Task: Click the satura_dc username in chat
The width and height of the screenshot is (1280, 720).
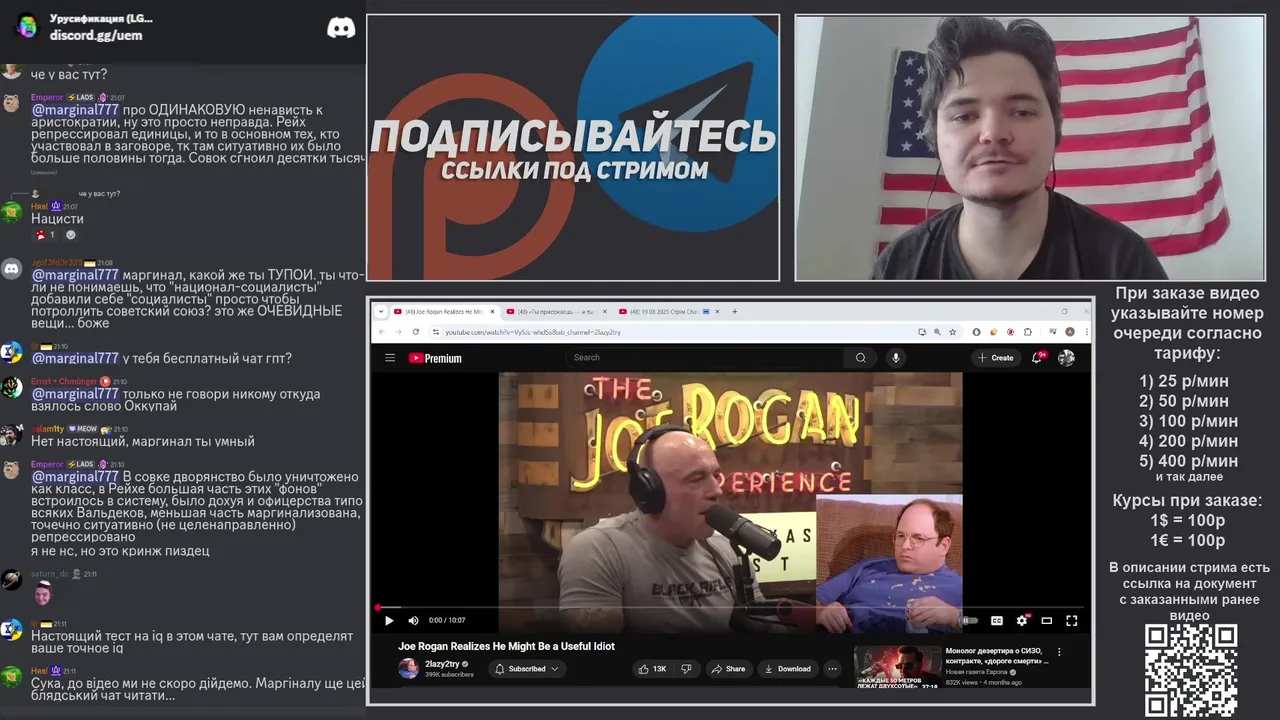Action: click(x=50, y=574)
